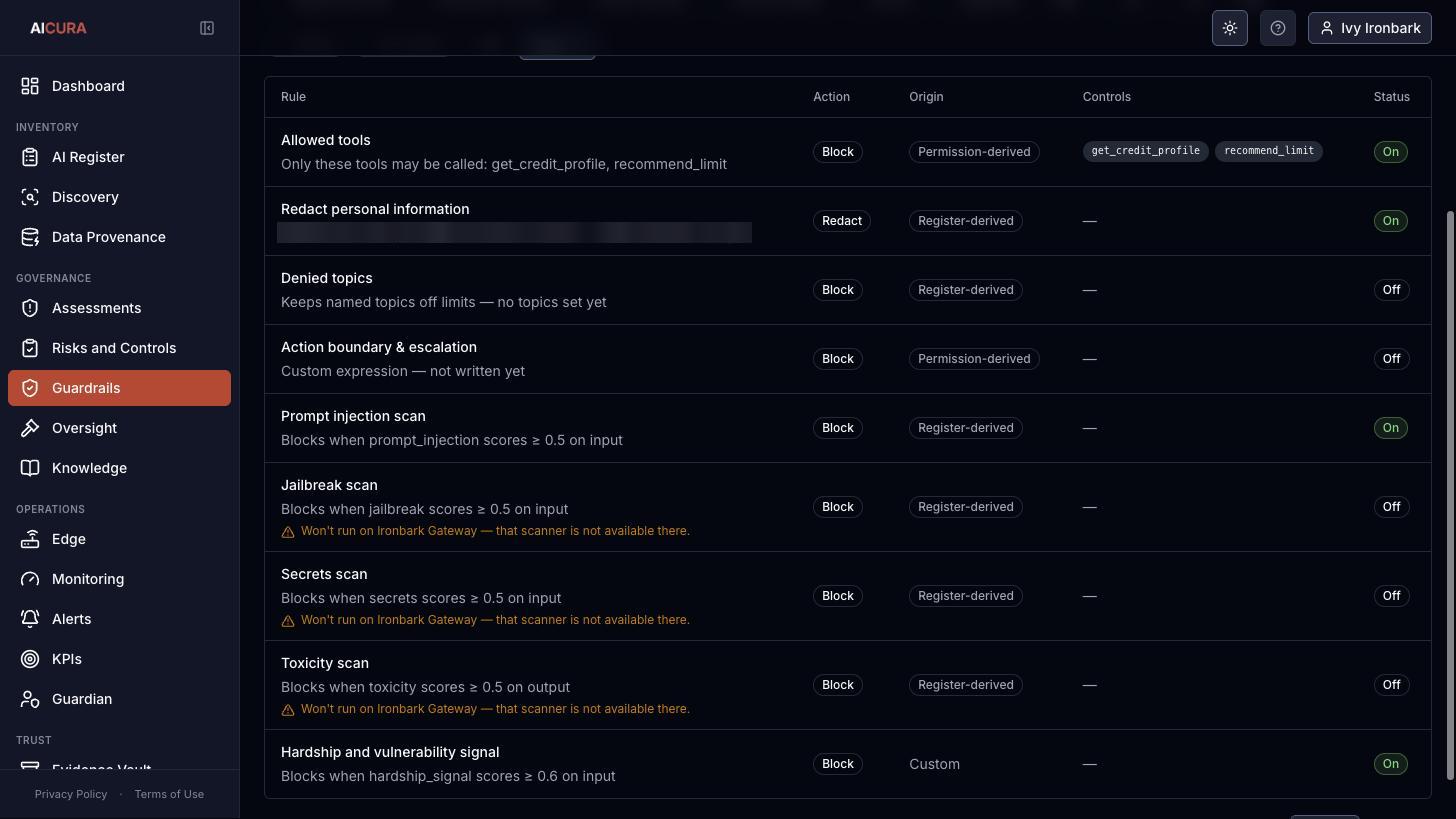The image size is (1456, 819).
Task: Enable the Toxicity scan status
Action: [1391, 685]
